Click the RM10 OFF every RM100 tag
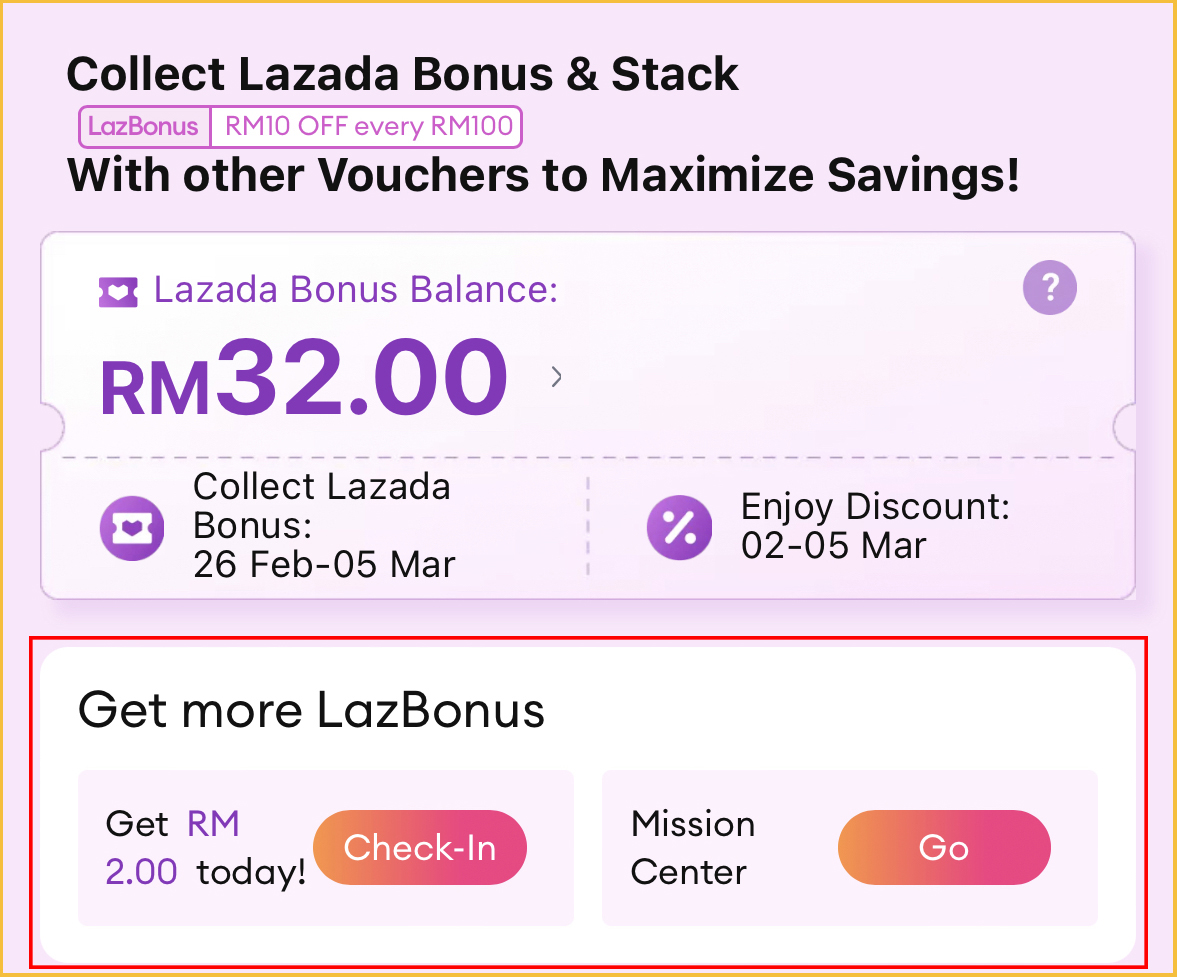This screenshot has height=977, width=1177. click(368, 127)
